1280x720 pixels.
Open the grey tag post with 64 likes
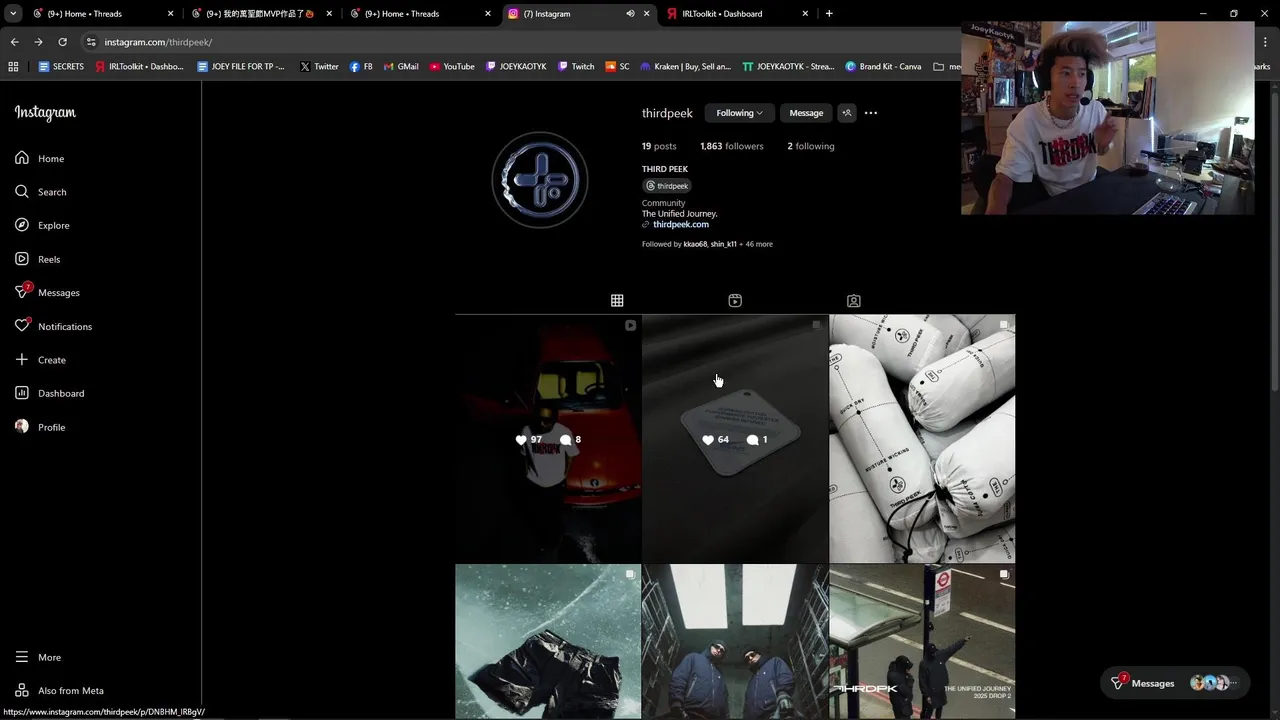point(735,439)
